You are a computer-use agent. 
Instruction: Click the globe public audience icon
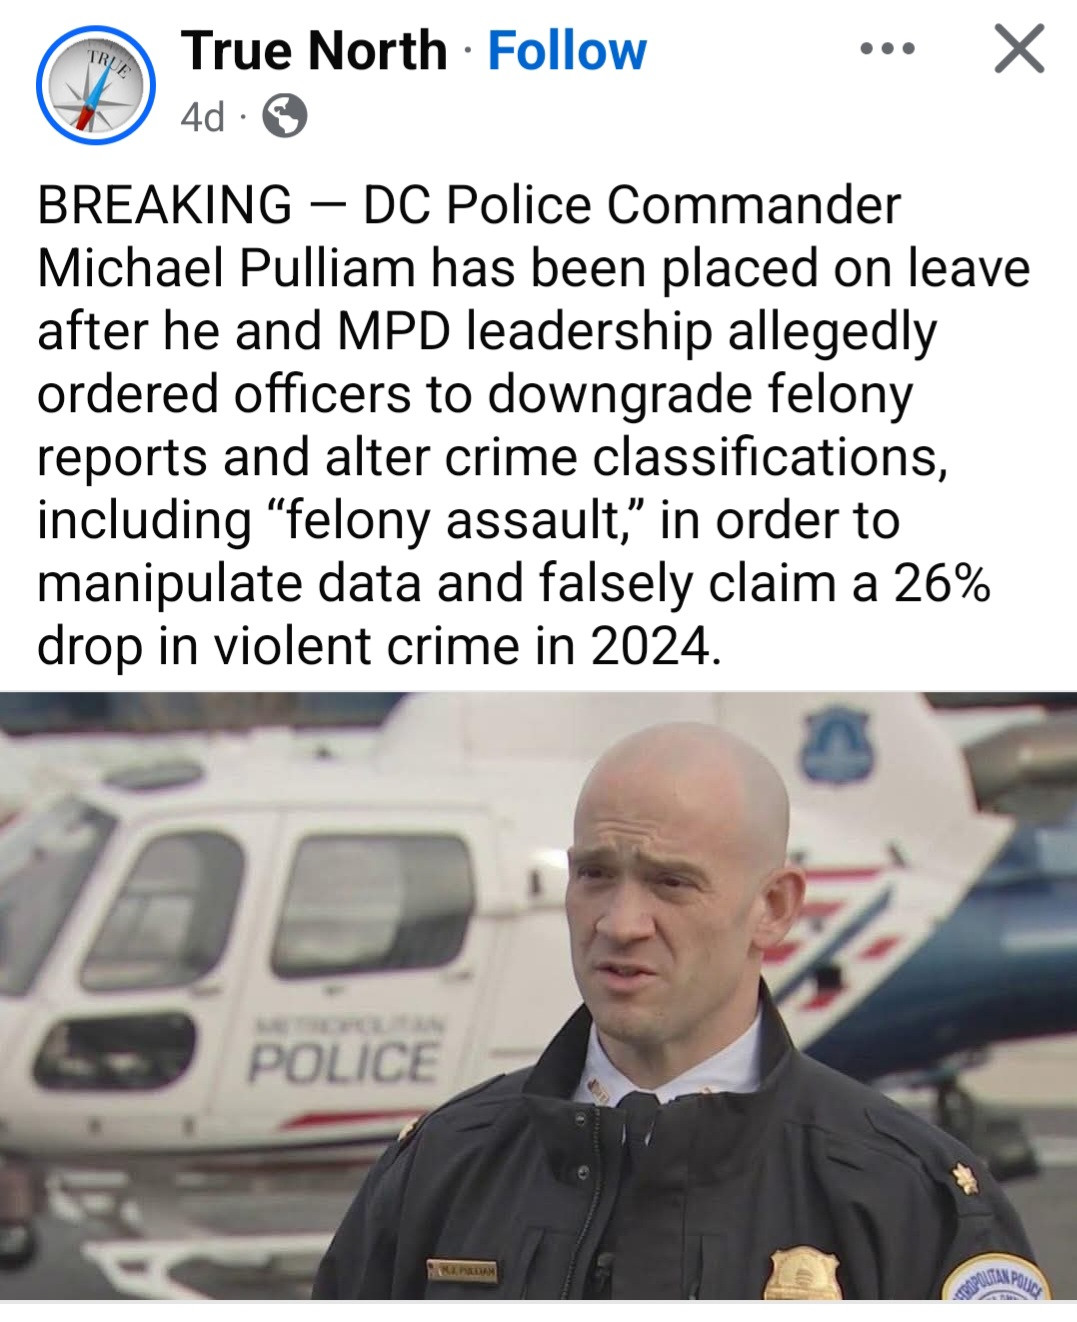point(284,117)
